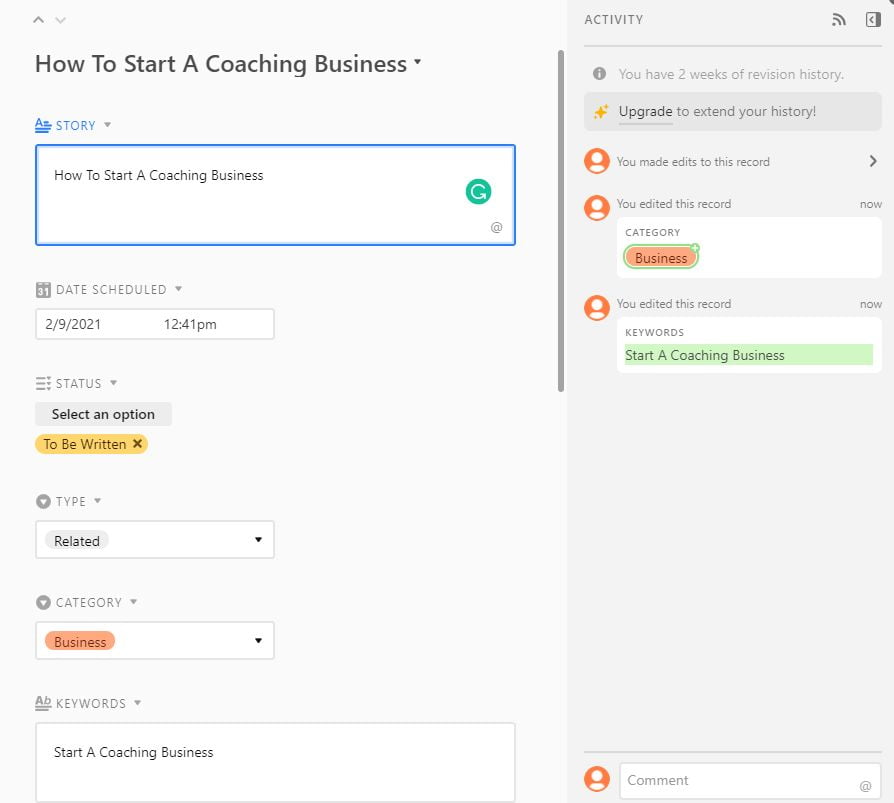
Task: Click the @ mention icon in Story field
Action: point(496,228)
